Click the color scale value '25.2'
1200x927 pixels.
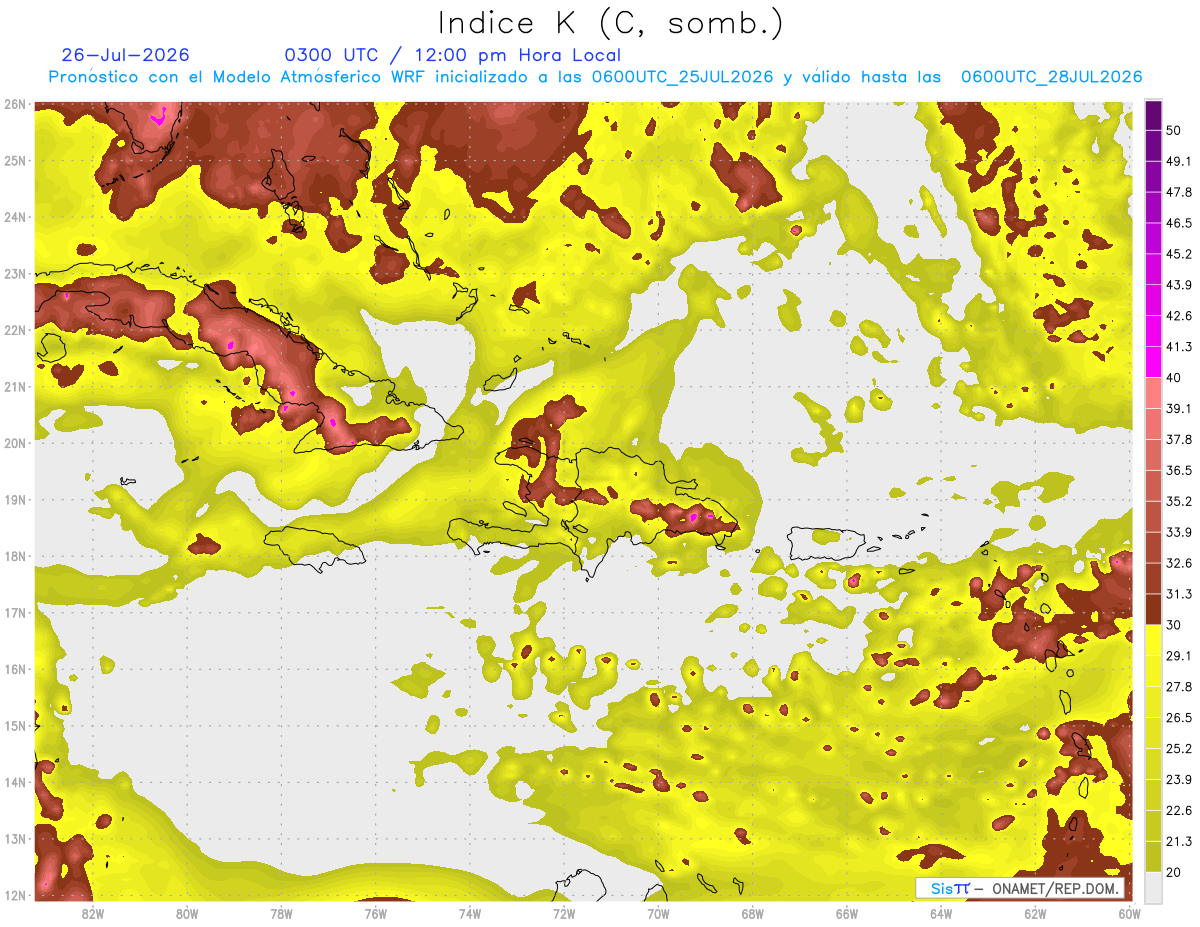1178,749
